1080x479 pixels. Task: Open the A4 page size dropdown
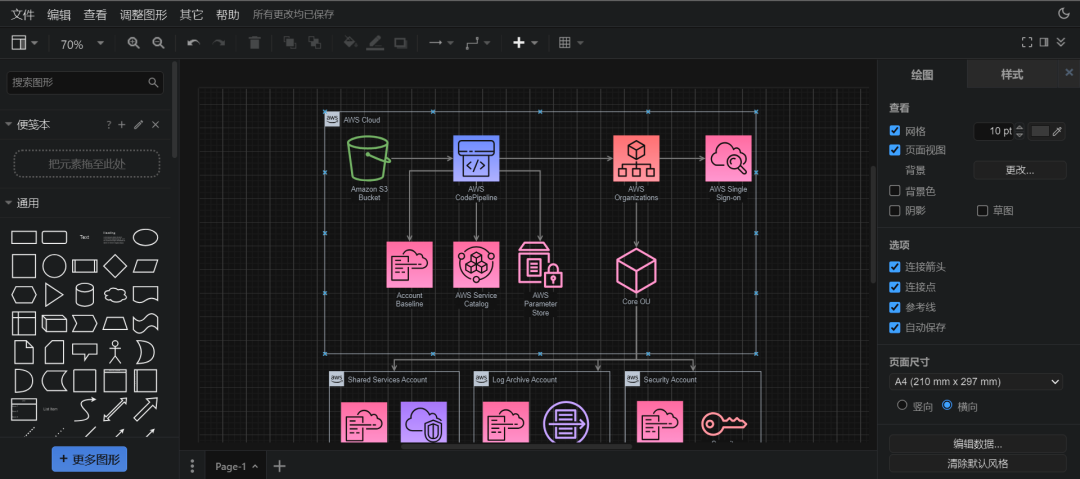tap(976, 381)
